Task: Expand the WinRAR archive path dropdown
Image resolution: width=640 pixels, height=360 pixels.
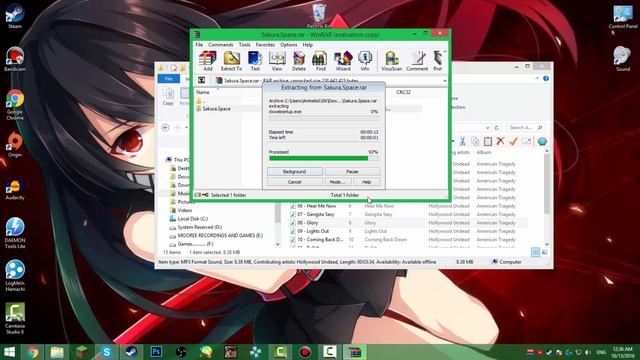Action: [x=444, y=80]
